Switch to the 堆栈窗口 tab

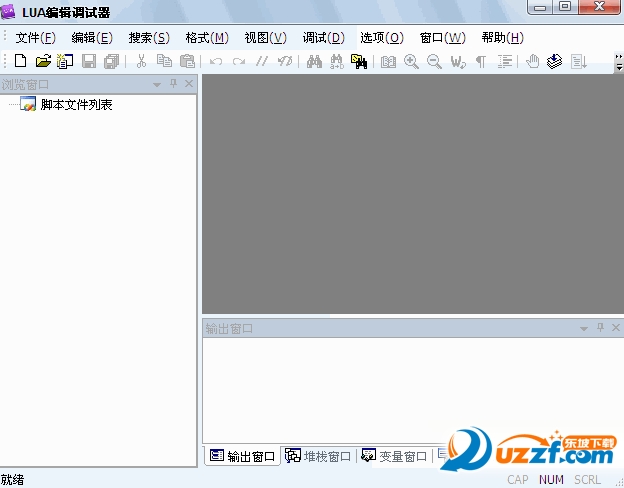click(x=318, y=456)
